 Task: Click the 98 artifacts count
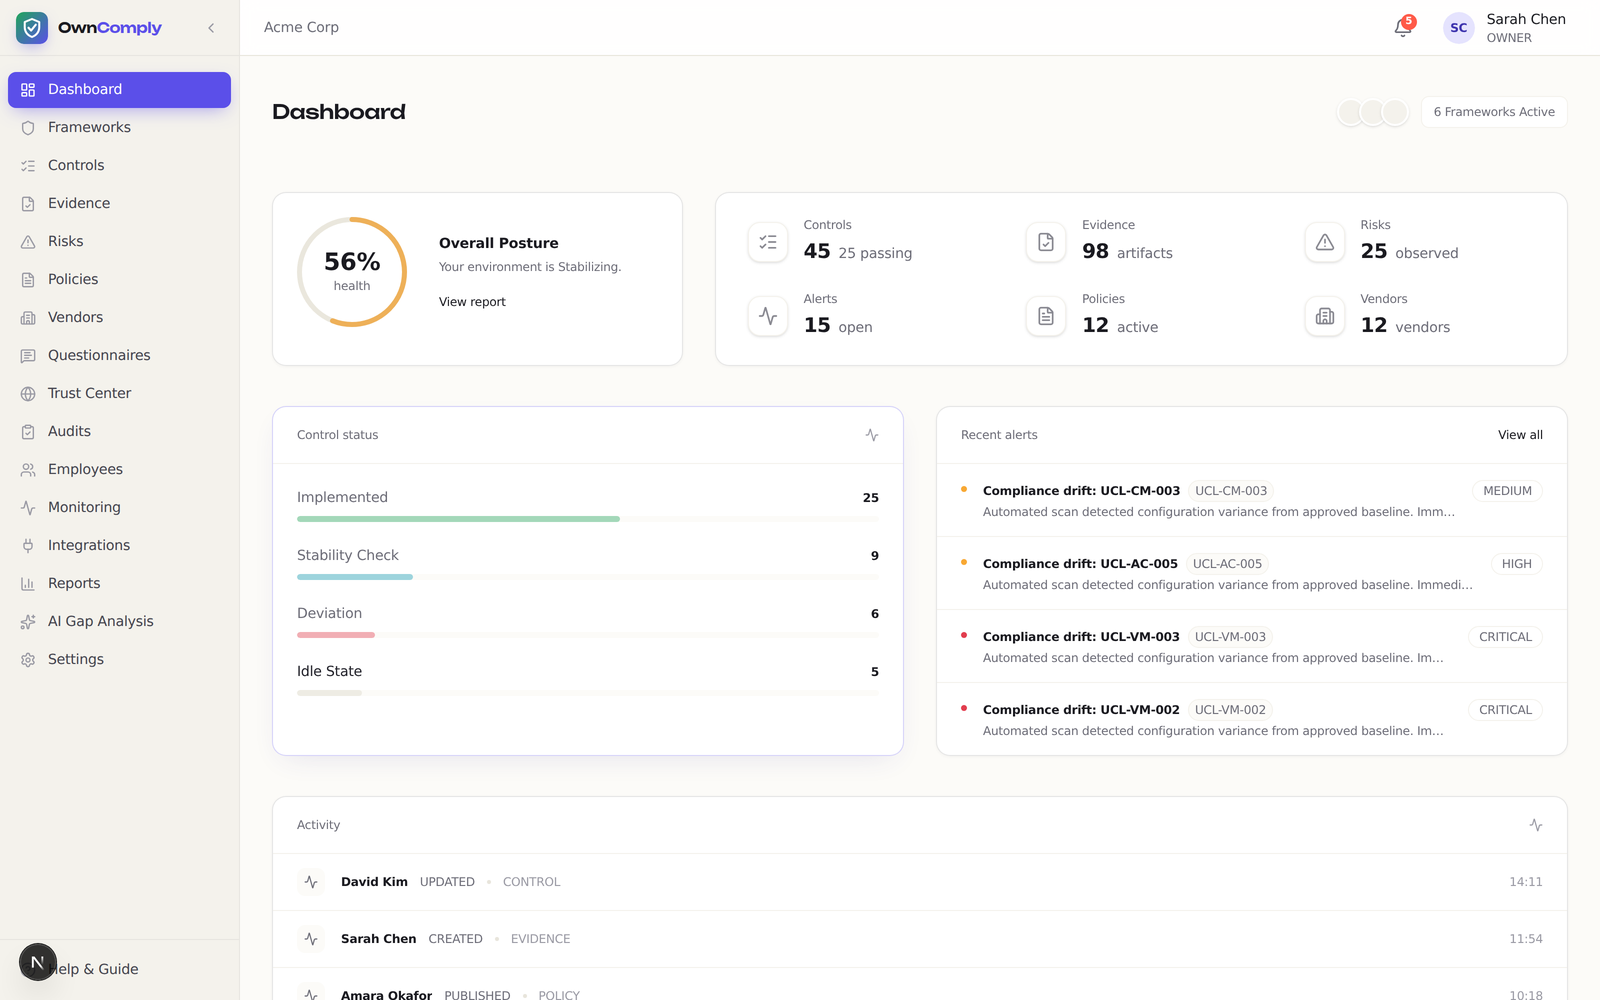[1095, 251]
